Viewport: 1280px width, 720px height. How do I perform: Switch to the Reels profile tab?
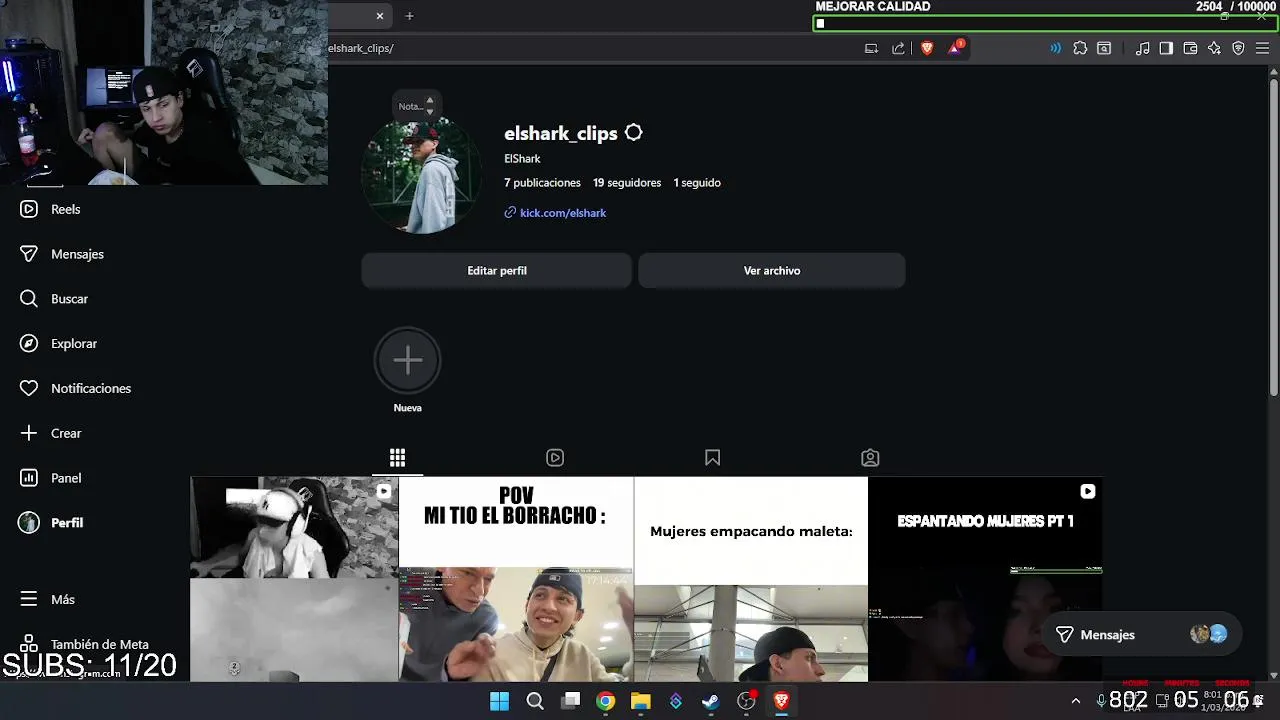555,458
